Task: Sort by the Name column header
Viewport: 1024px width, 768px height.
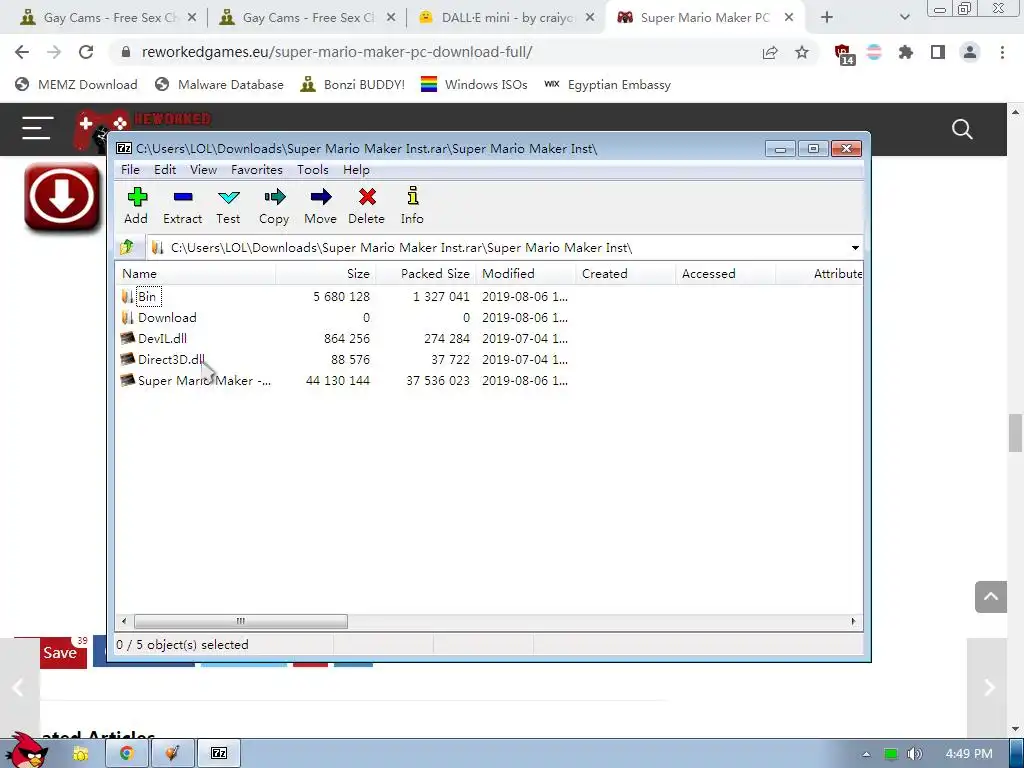Action: (x=195, y=274)
